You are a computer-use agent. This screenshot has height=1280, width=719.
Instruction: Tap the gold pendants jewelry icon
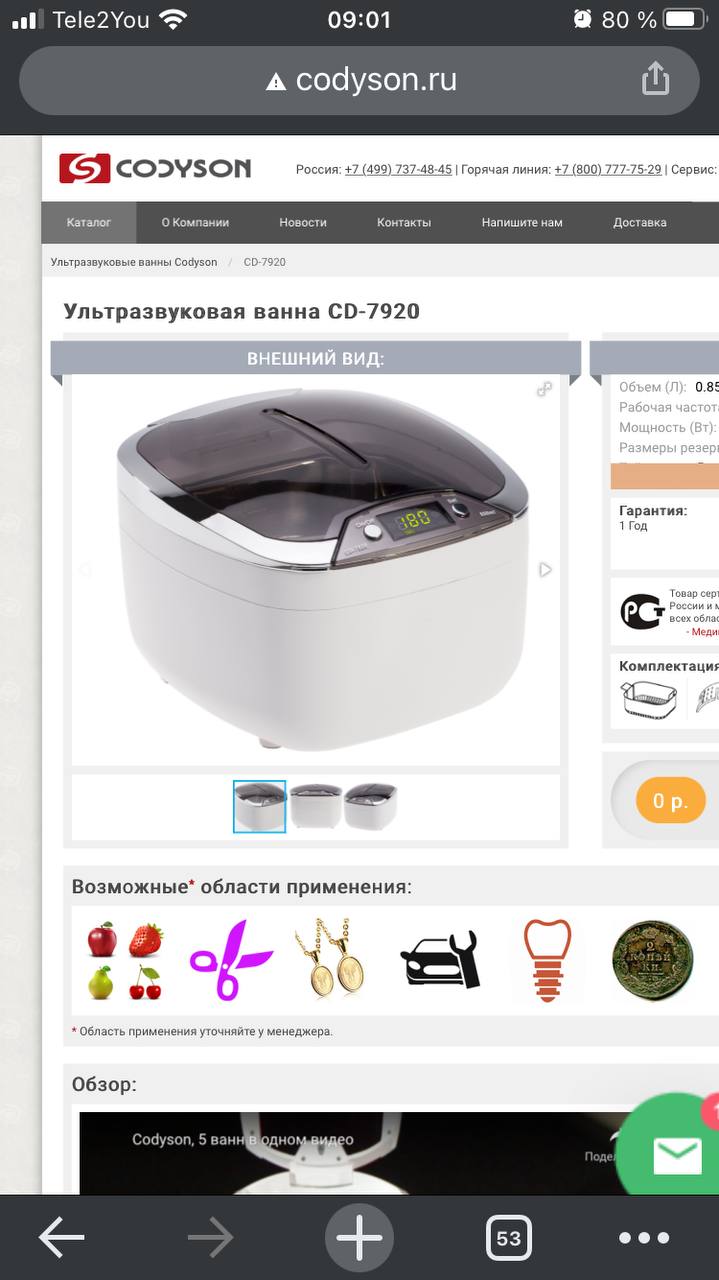pos(330,960)
